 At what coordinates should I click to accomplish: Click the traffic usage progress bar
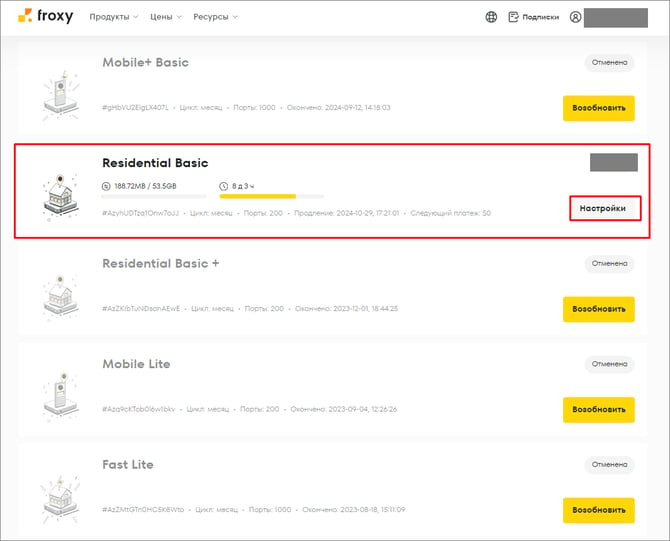[154, 197]
